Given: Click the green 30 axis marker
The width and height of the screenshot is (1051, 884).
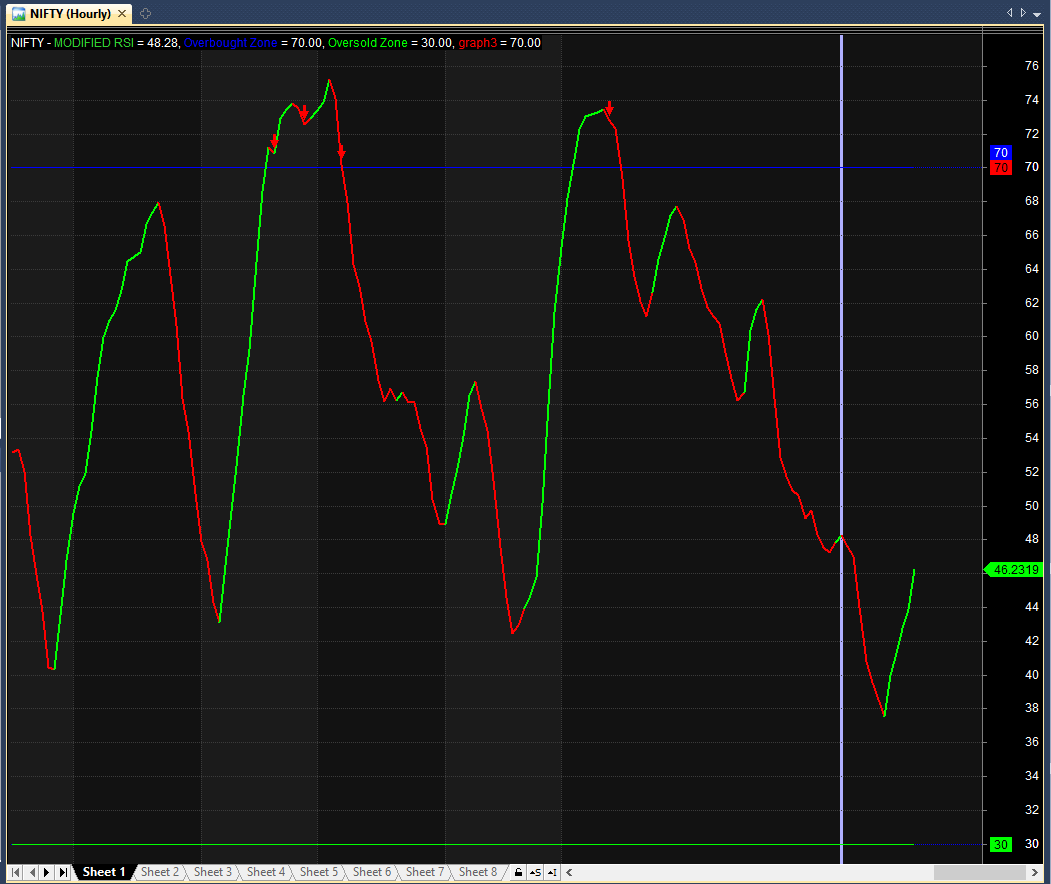Looking at the screenshot, I should (1001, 844).
